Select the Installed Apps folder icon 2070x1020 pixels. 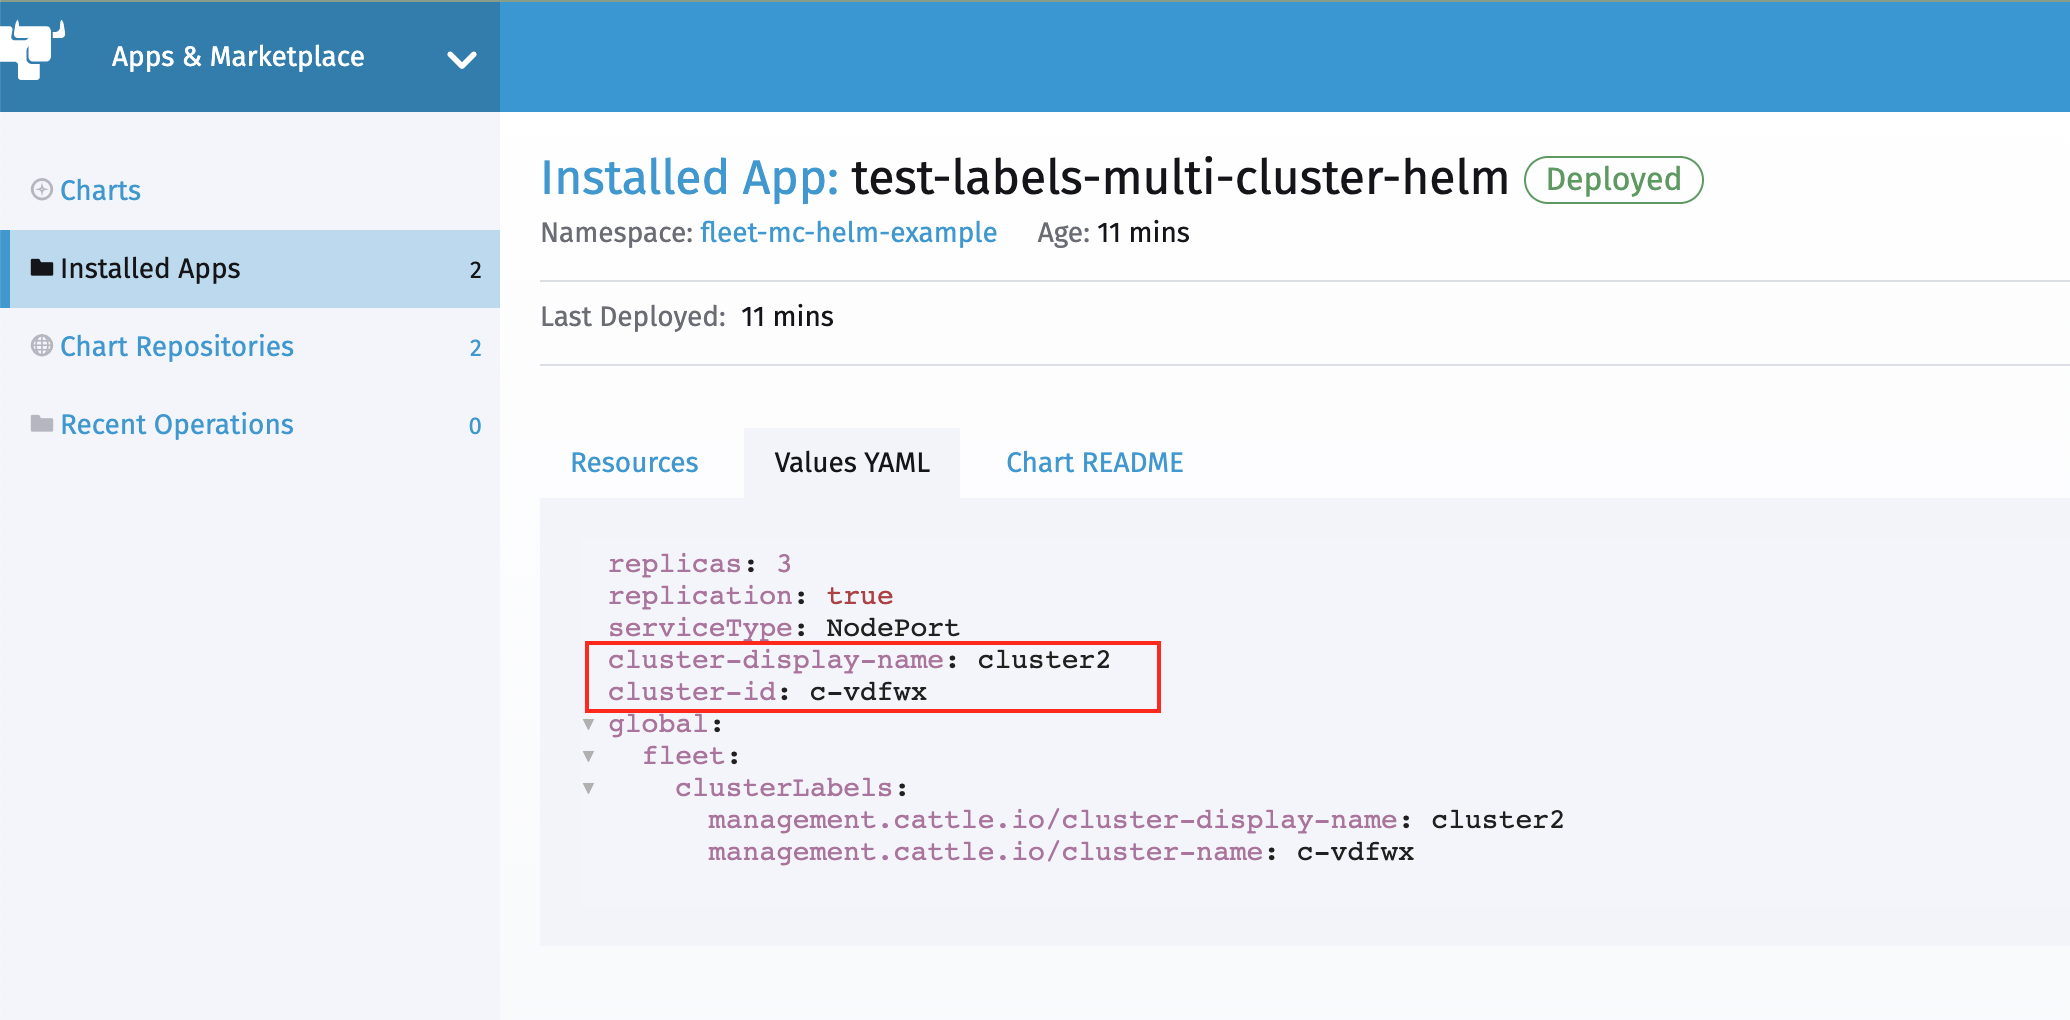[x=41, y=267]
